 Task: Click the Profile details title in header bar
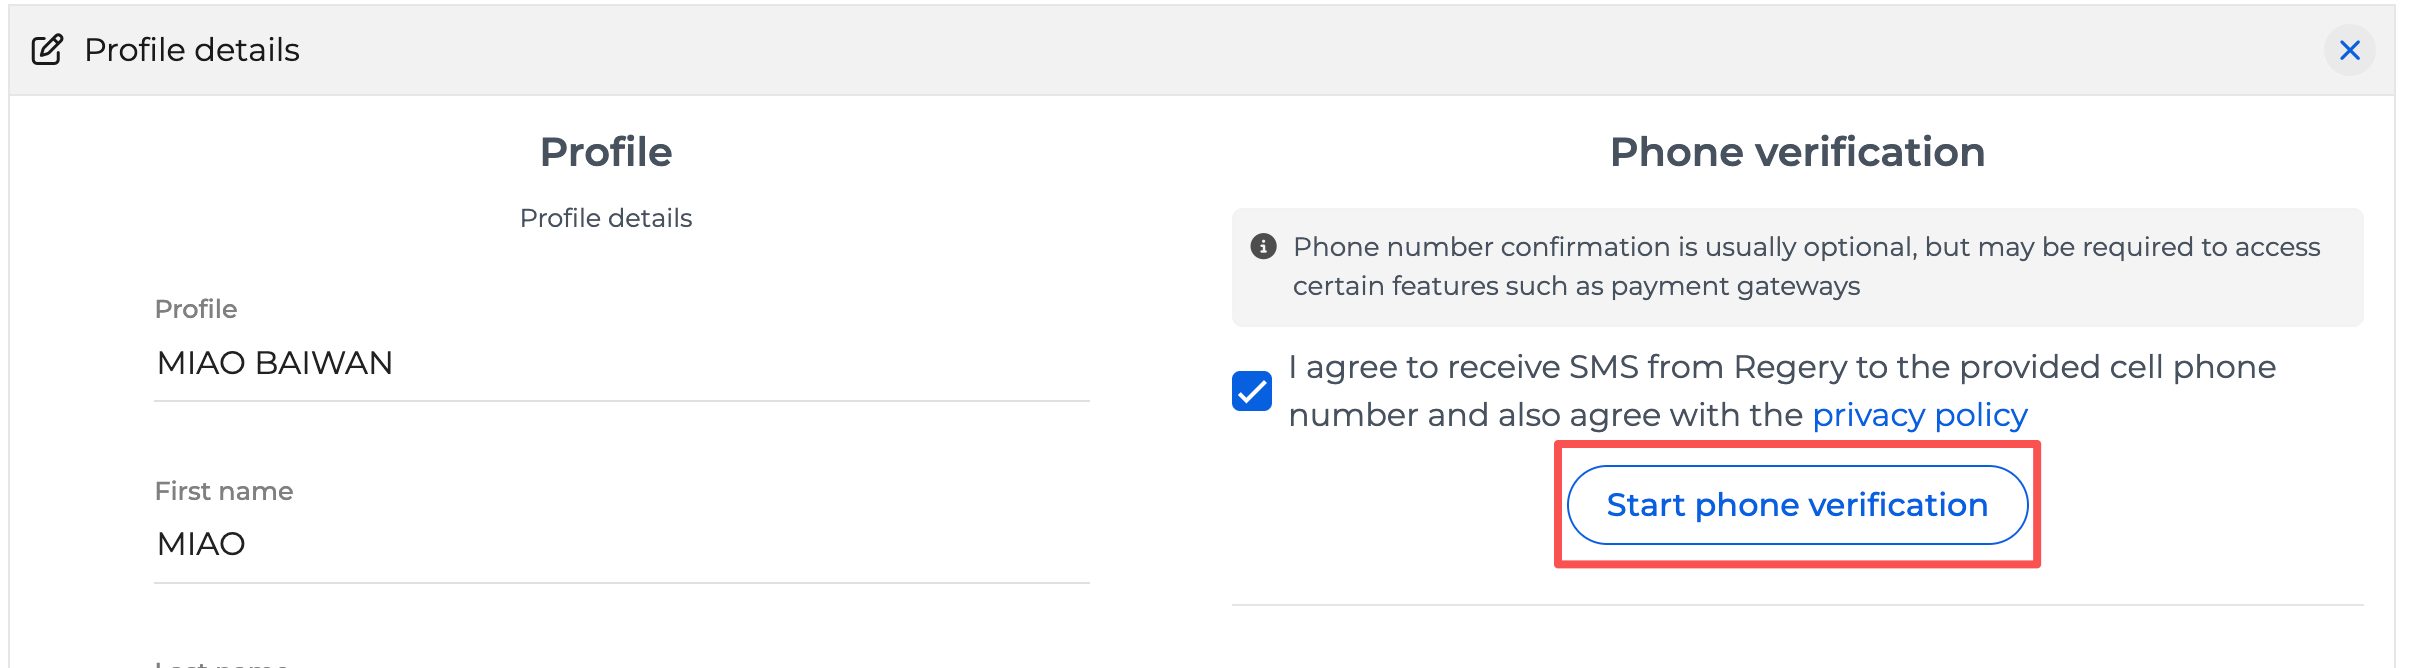192,50
